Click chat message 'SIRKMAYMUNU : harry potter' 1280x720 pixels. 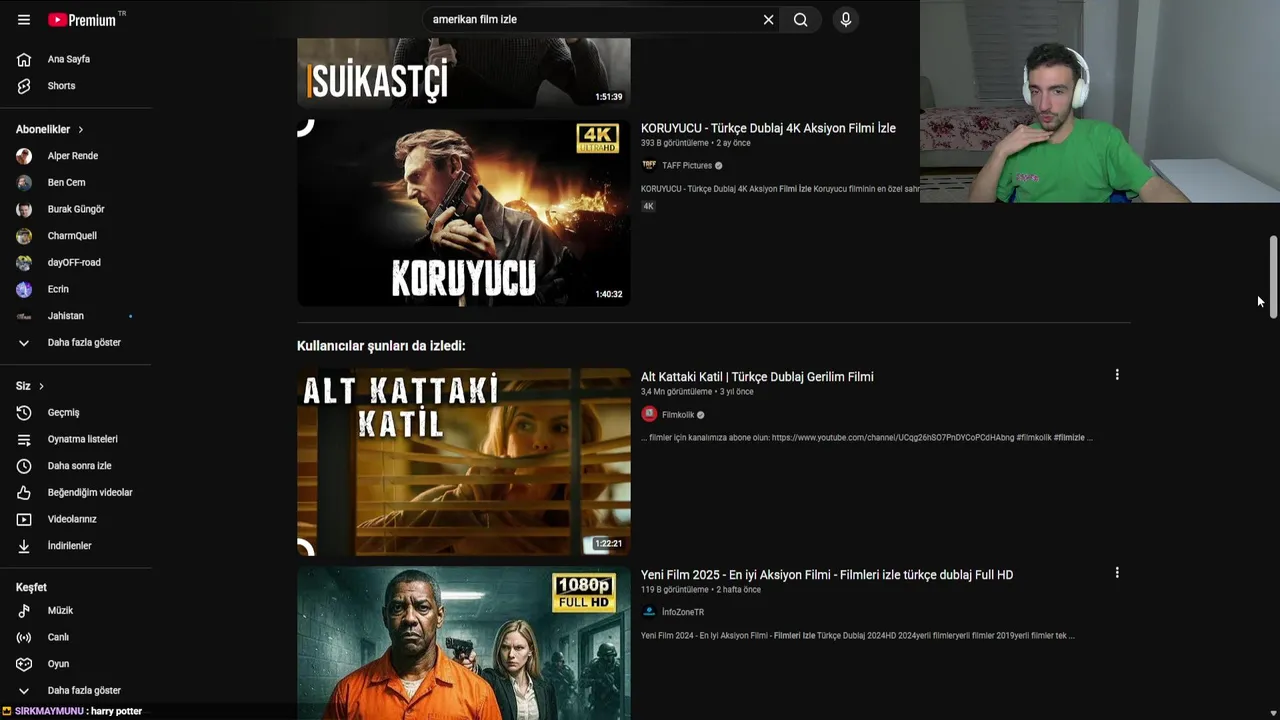click(x=79, y=711)
